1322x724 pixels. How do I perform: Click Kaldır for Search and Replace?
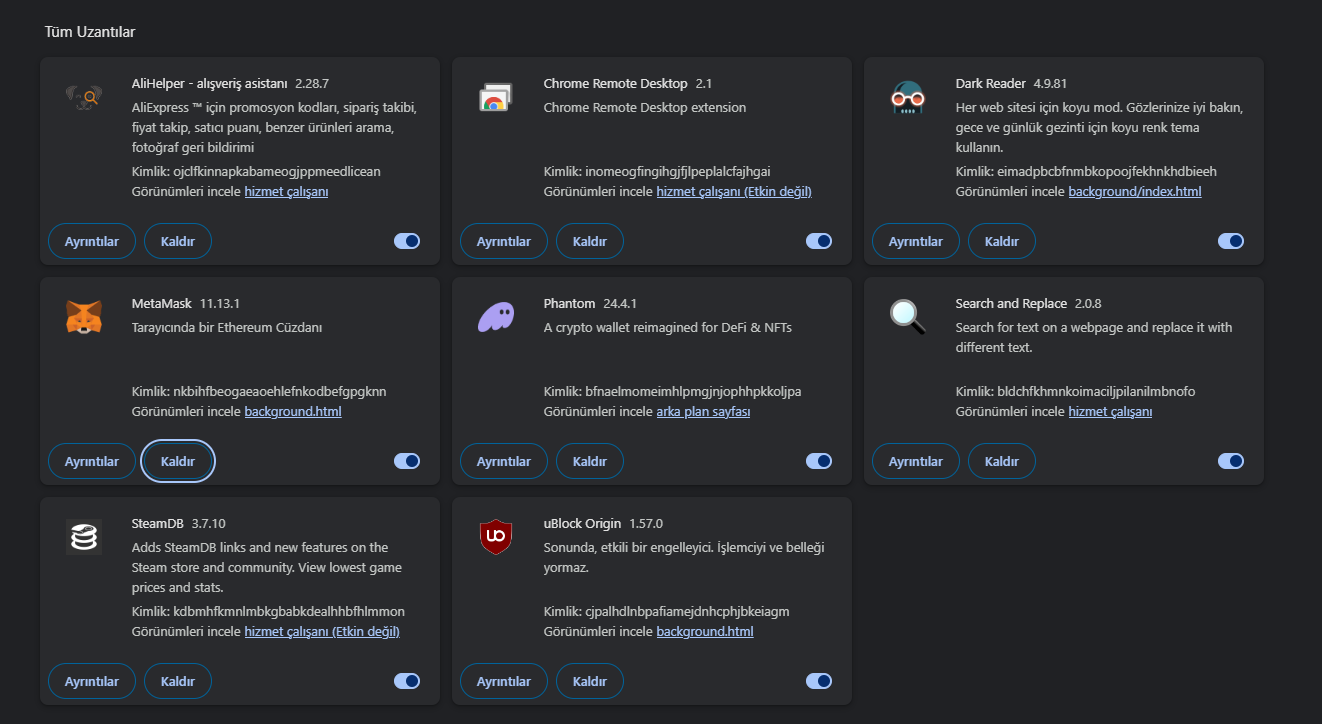click(1002, 461)
